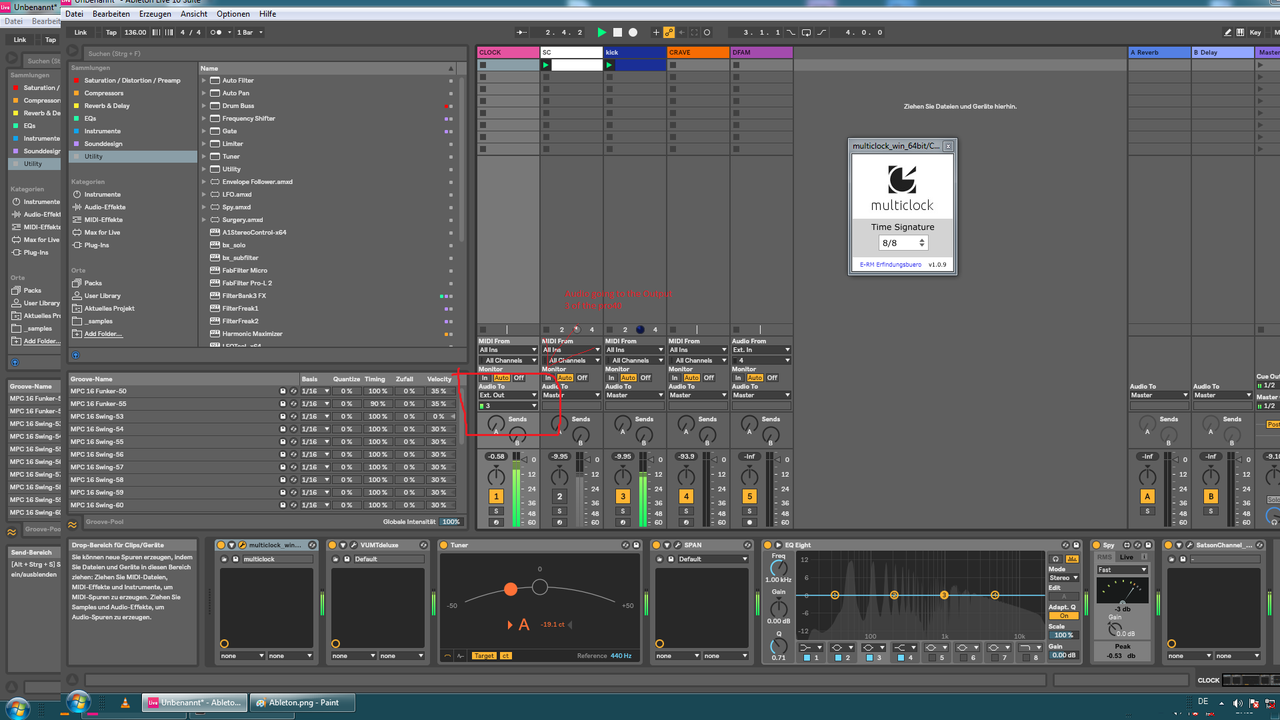Adjust the CLOCK track Send A knob
The width and height of the screenshot is (1280, 720).
496,425
